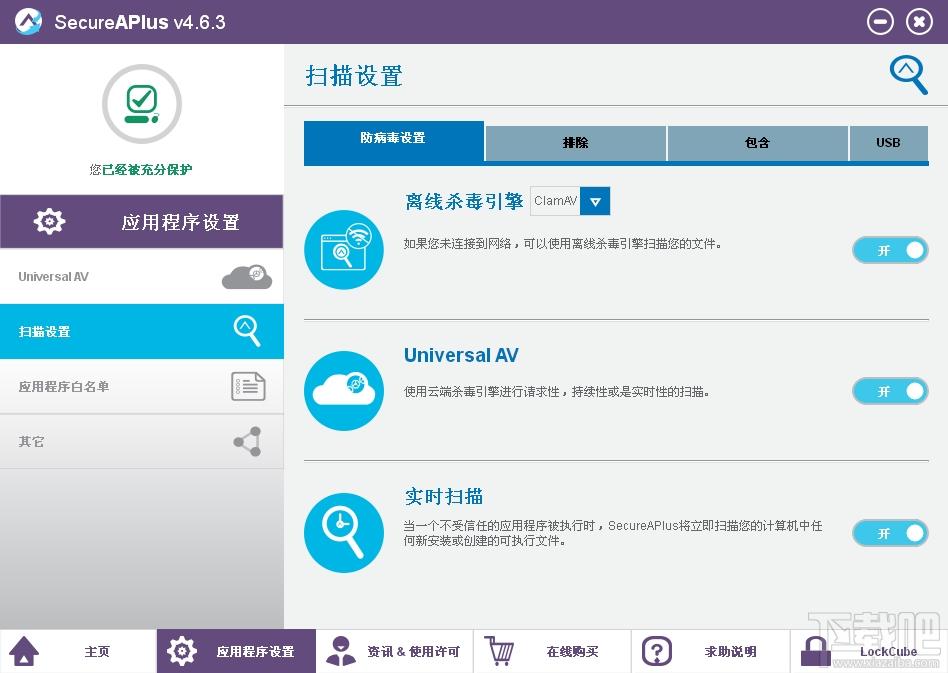This screenshot has width=948, height=673.
Task: Click the question mark help icon
Action: tap(657, 651)
